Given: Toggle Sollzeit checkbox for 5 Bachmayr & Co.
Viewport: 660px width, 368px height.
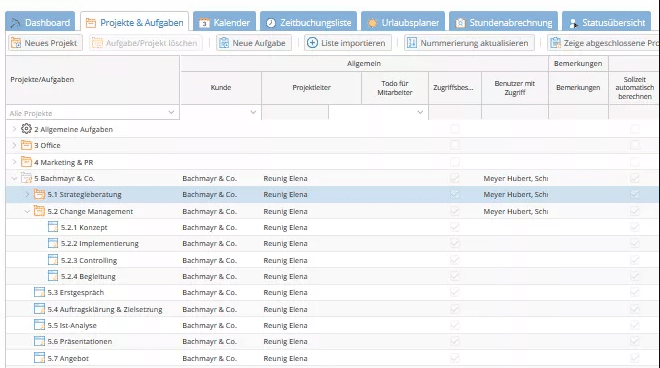Looking at the screenshot, I should coord(635,178).
